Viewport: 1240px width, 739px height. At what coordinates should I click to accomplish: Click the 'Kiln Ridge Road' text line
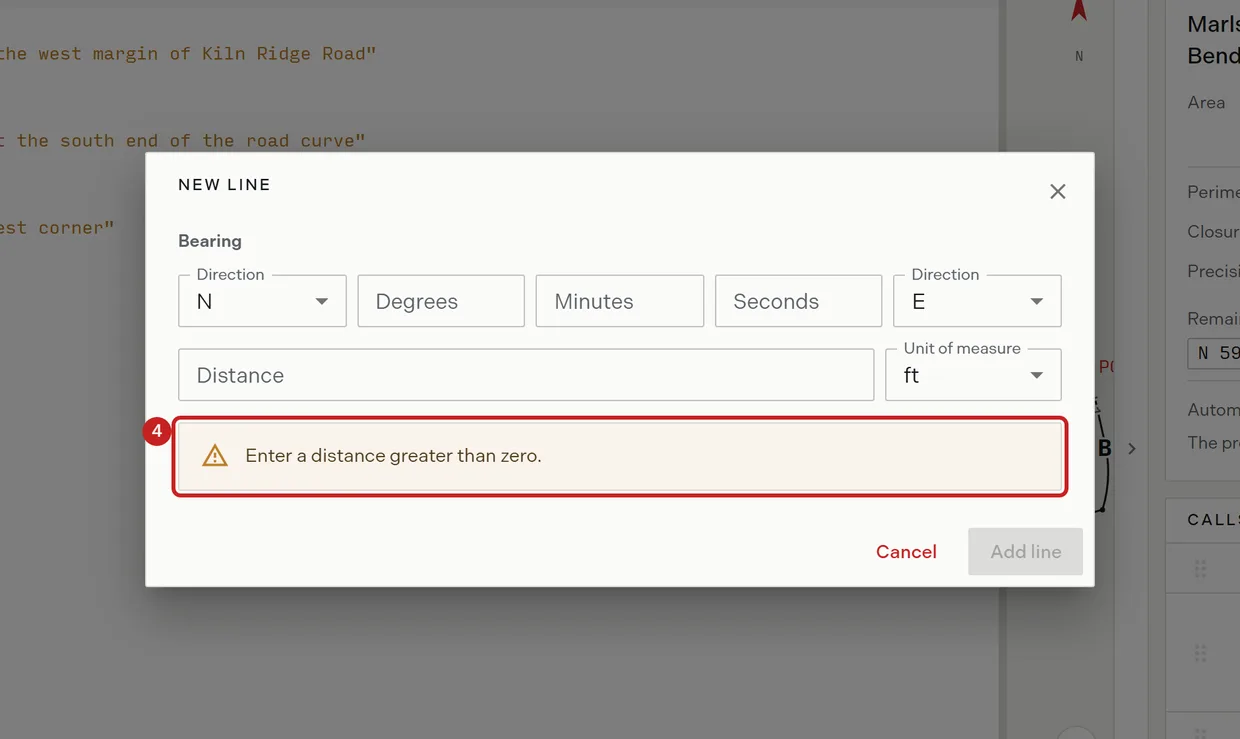click(x=188, y=54)
